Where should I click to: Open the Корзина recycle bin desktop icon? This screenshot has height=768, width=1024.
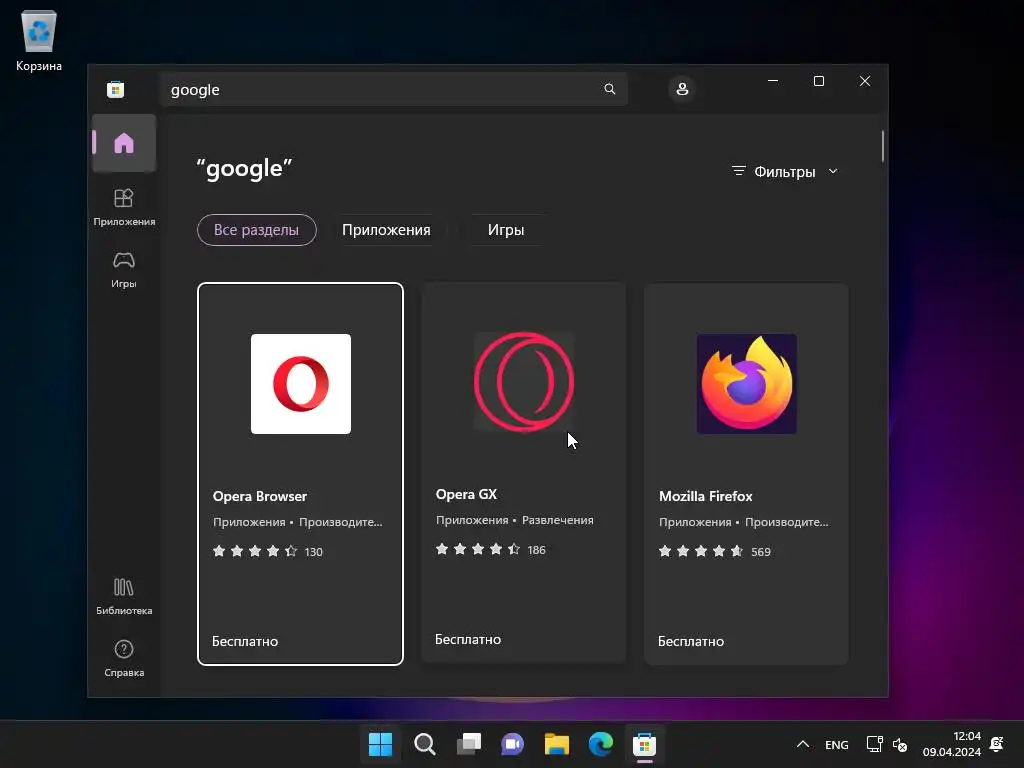39,40
